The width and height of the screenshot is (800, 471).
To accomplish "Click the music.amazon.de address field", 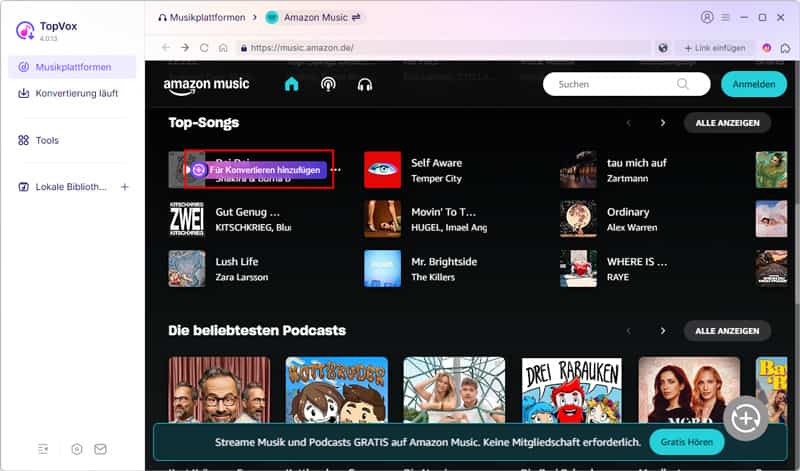I will pyautogui.click(x=443, y=47).
